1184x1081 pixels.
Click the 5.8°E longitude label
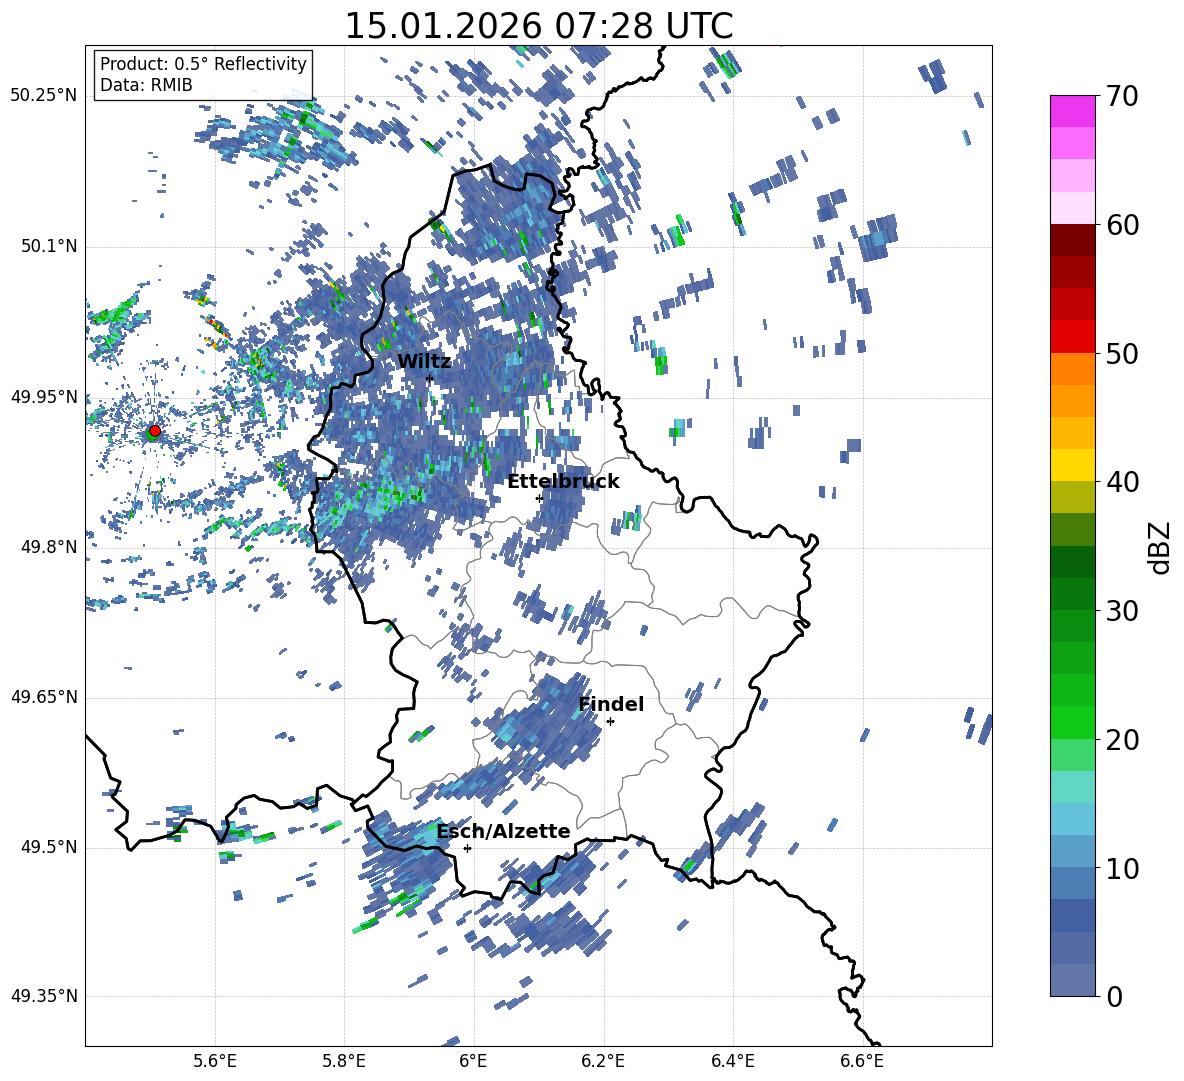[344, 1061]
